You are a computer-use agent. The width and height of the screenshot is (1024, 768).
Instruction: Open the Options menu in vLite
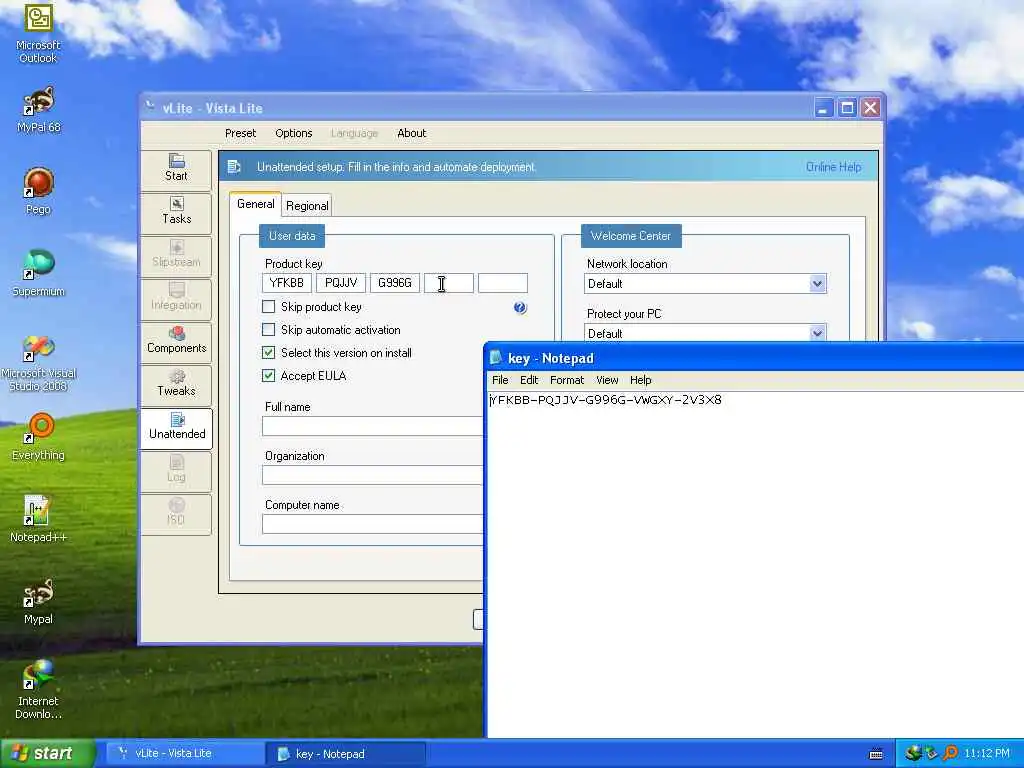pyautogui.click(x=294, y=133)
